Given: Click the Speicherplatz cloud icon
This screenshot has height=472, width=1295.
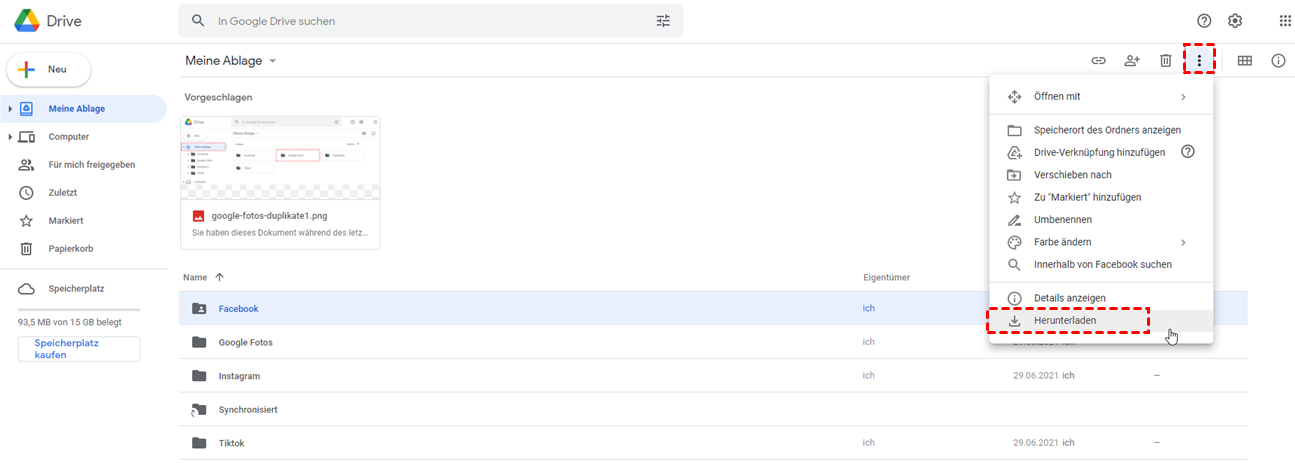Looking at the screenshot, I should click(27, 289).
